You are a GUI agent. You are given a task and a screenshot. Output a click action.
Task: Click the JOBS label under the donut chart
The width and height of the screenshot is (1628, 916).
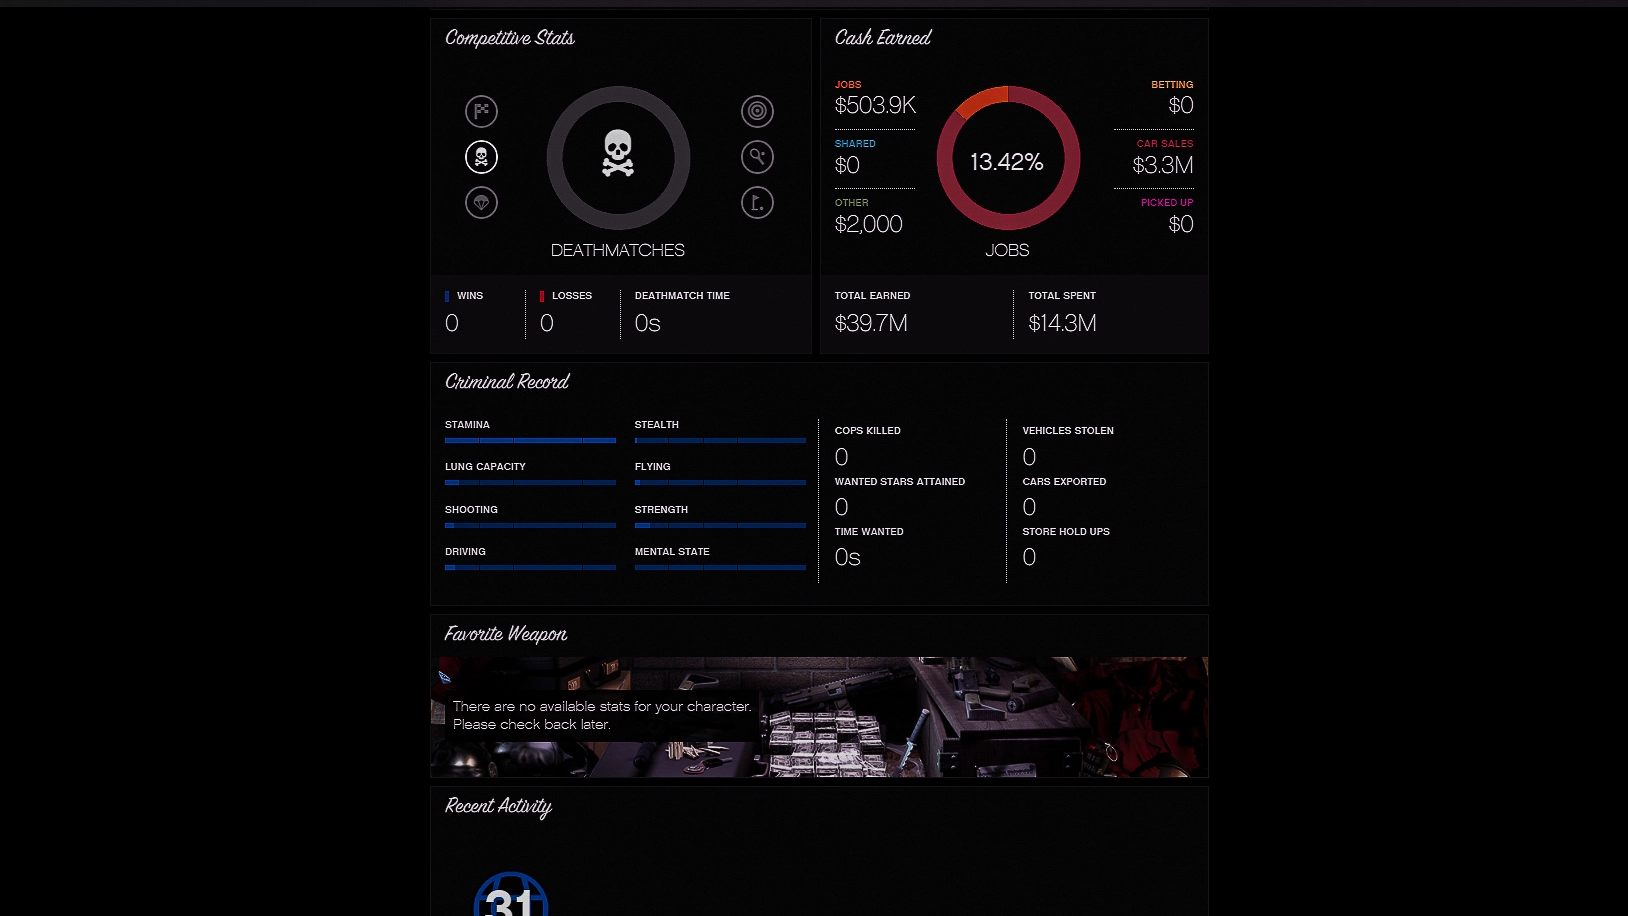tap(1007, 250)
